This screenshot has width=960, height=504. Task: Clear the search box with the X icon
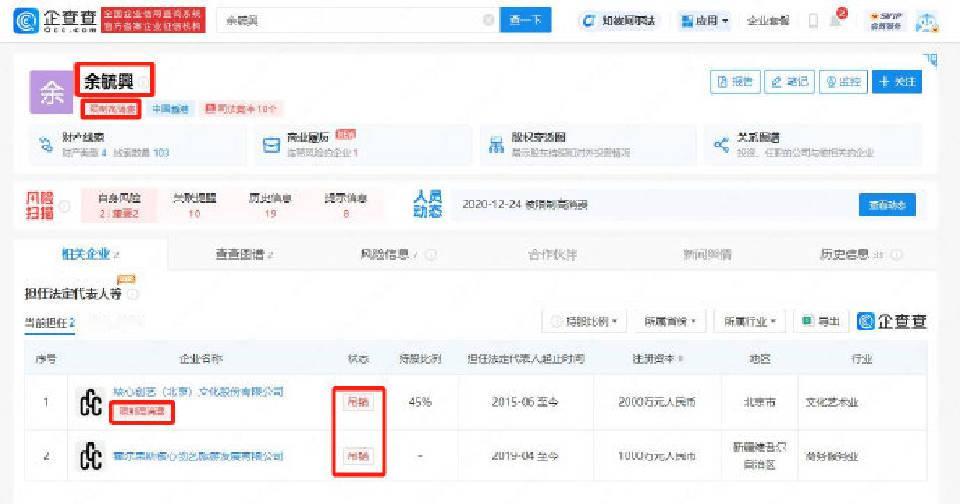pyautogui.click(x=489, y=20)
